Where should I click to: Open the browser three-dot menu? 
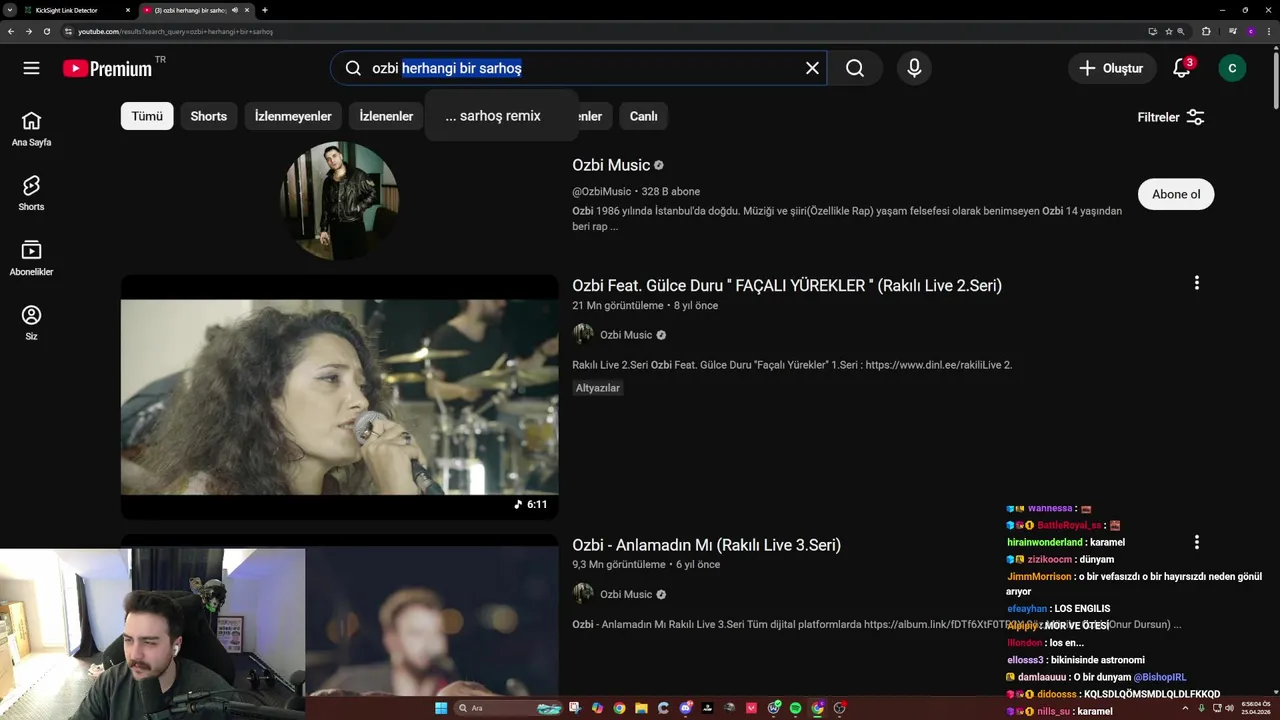click(1268, 31)
